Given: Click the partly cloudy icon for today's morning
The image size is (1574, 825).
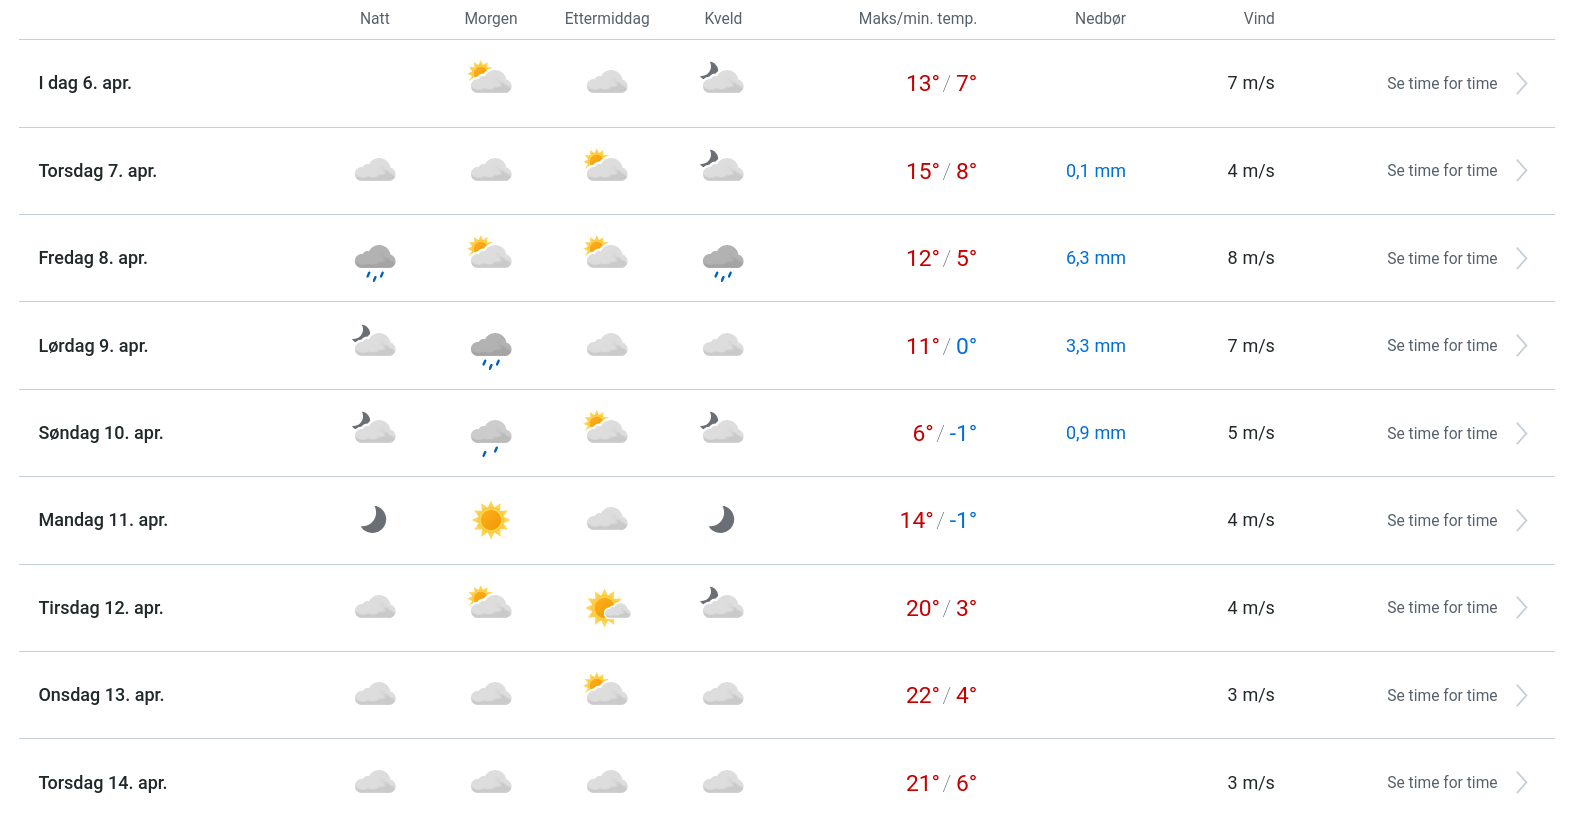Looking at the screenshot, I should [x=490, y=79].
